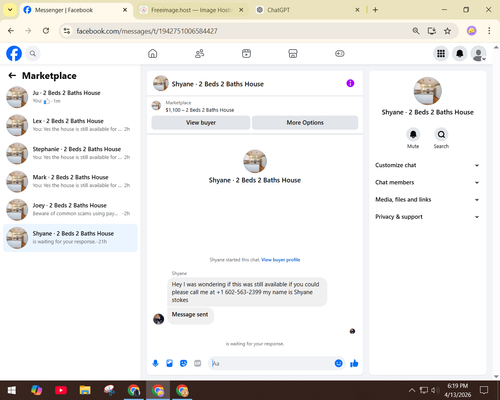Close the Freeimage.host tab

coord(241,10)
